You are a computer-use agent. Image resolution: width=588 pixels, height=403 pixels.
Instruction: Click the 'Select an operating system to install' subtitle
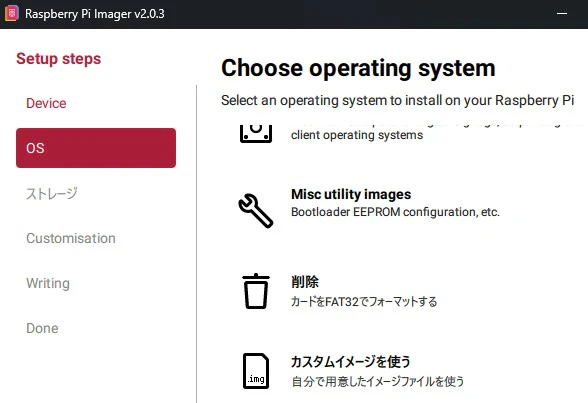click(398, 100)
